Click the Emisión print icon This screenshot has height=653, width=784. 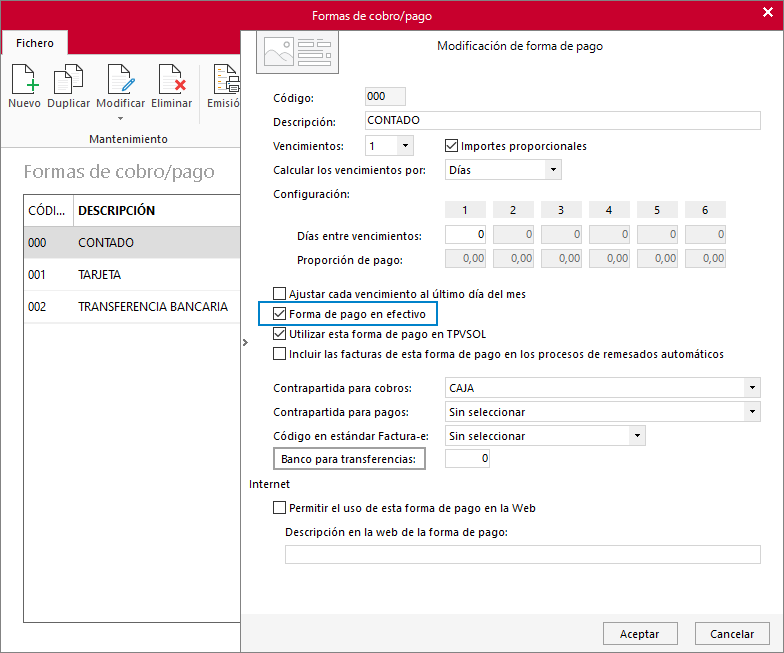226,79
